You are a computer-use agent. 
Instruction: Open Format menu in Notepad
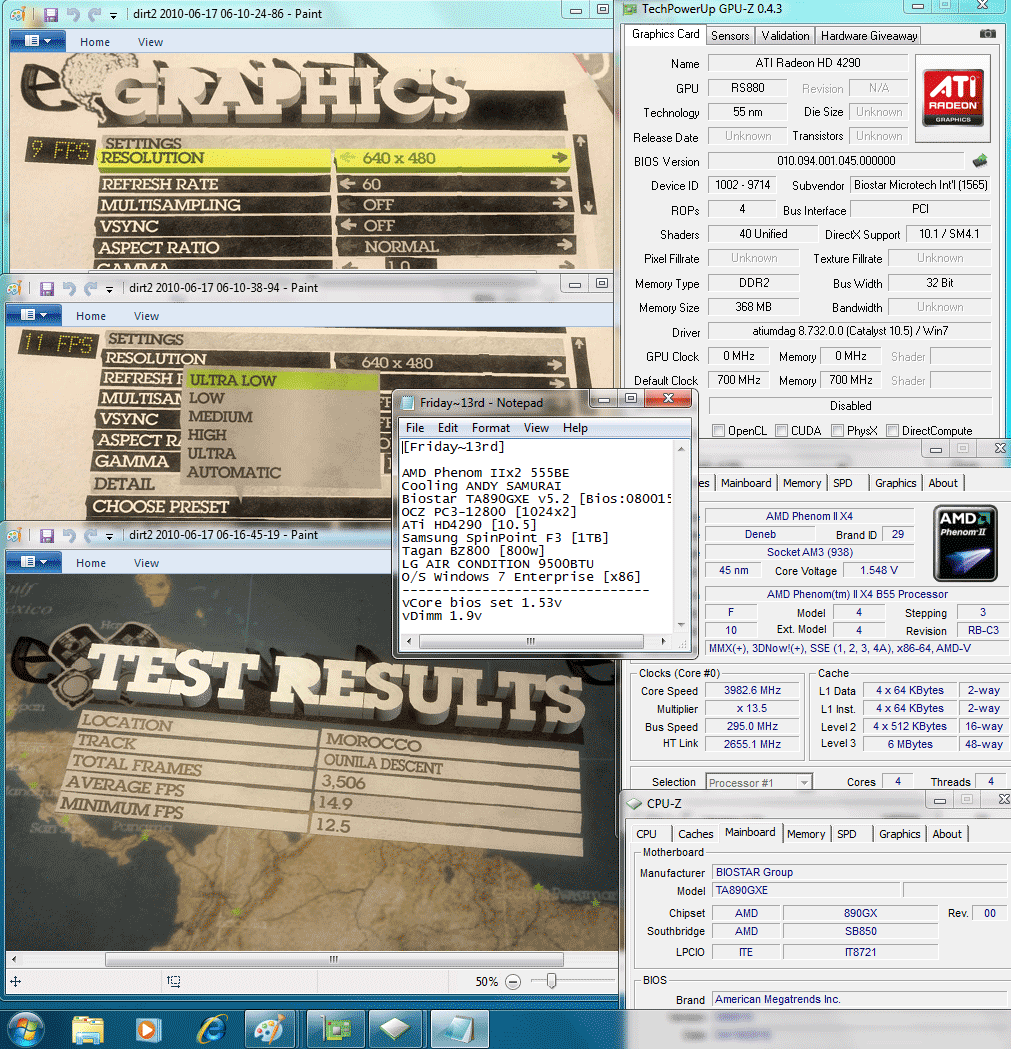tap(490, 428)
